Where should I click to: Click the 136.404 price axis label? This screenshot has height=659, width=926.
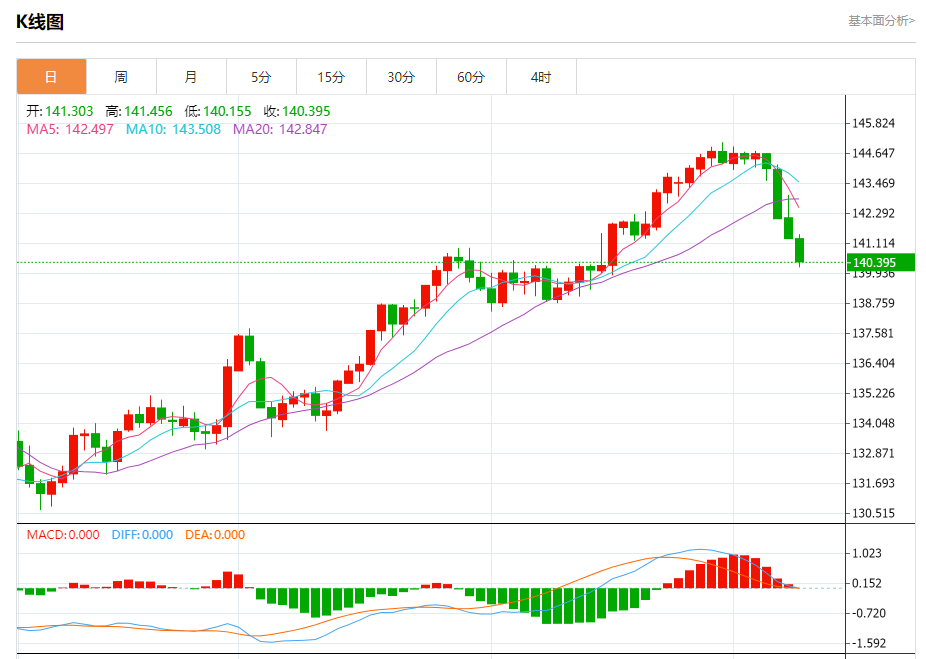[x=873, y=363]
